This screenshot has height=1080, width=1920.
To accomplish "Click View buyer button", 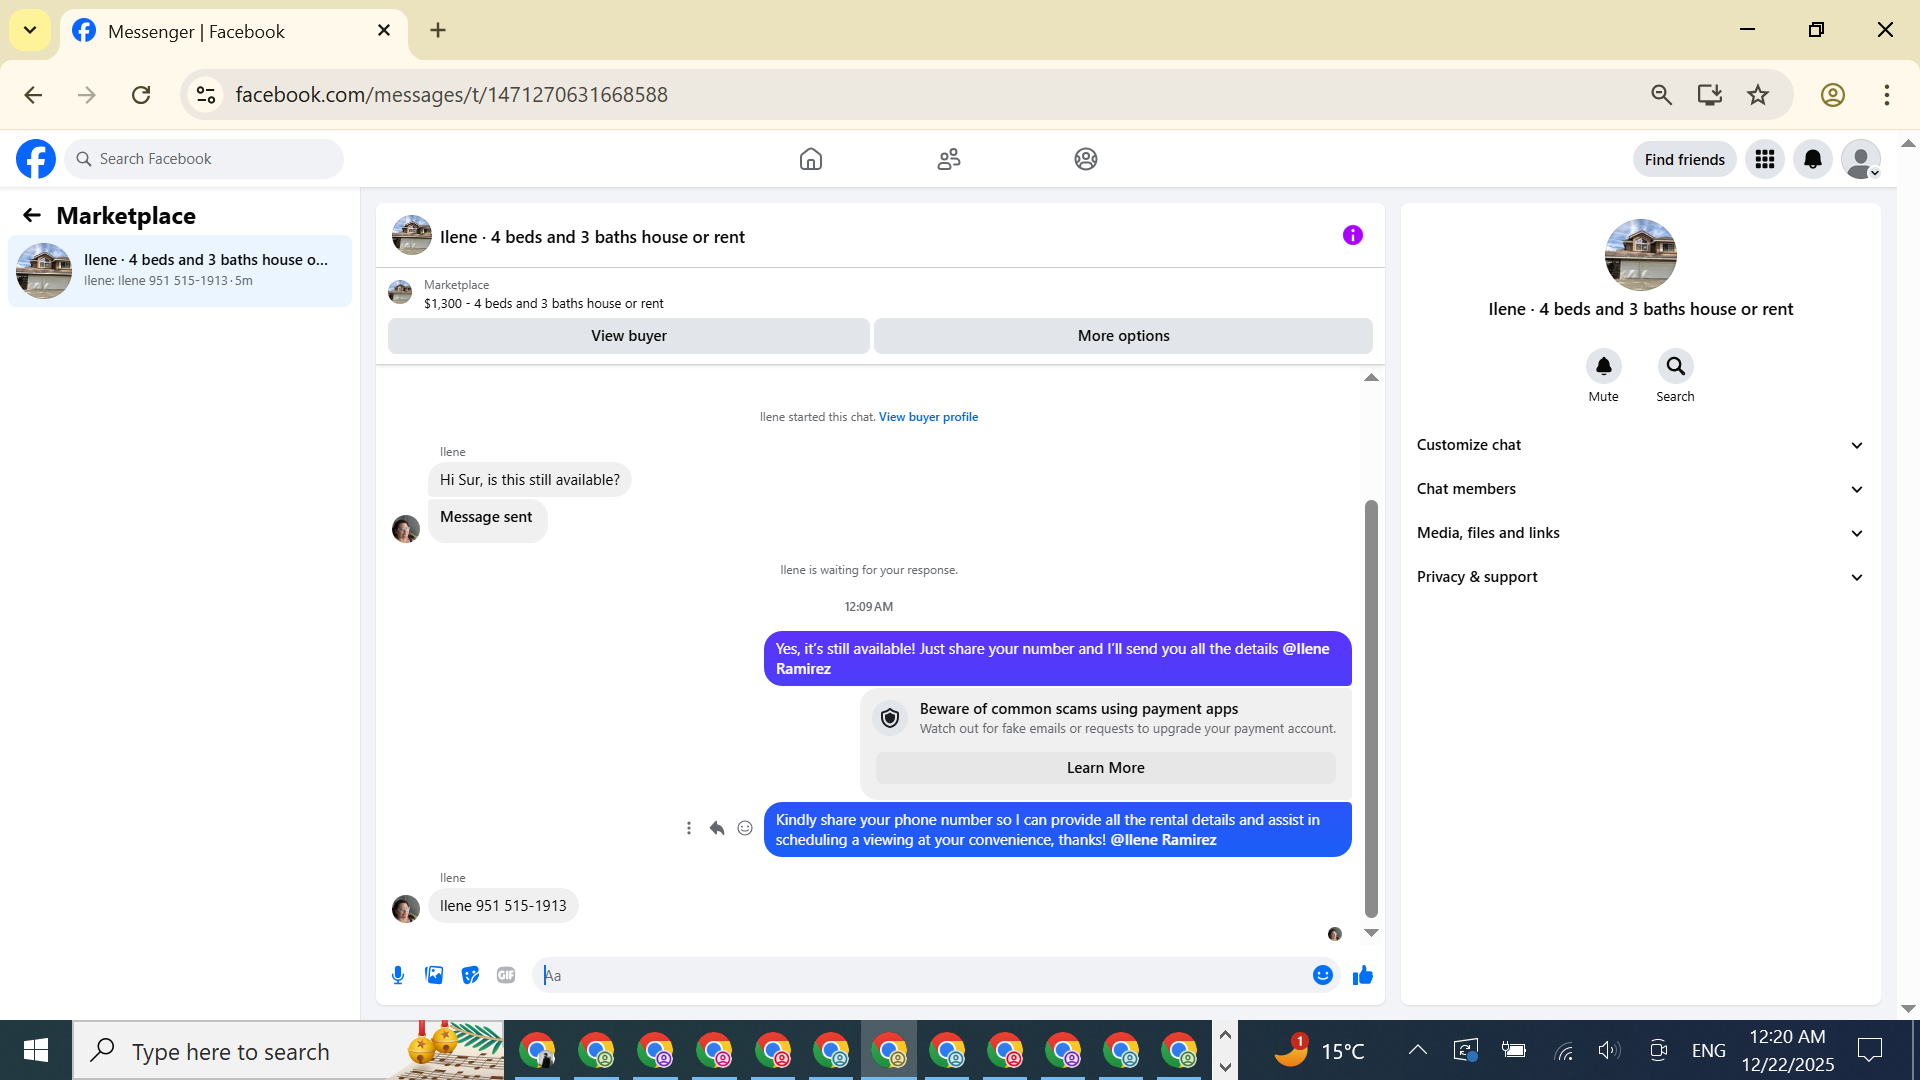I will point(628,336).
